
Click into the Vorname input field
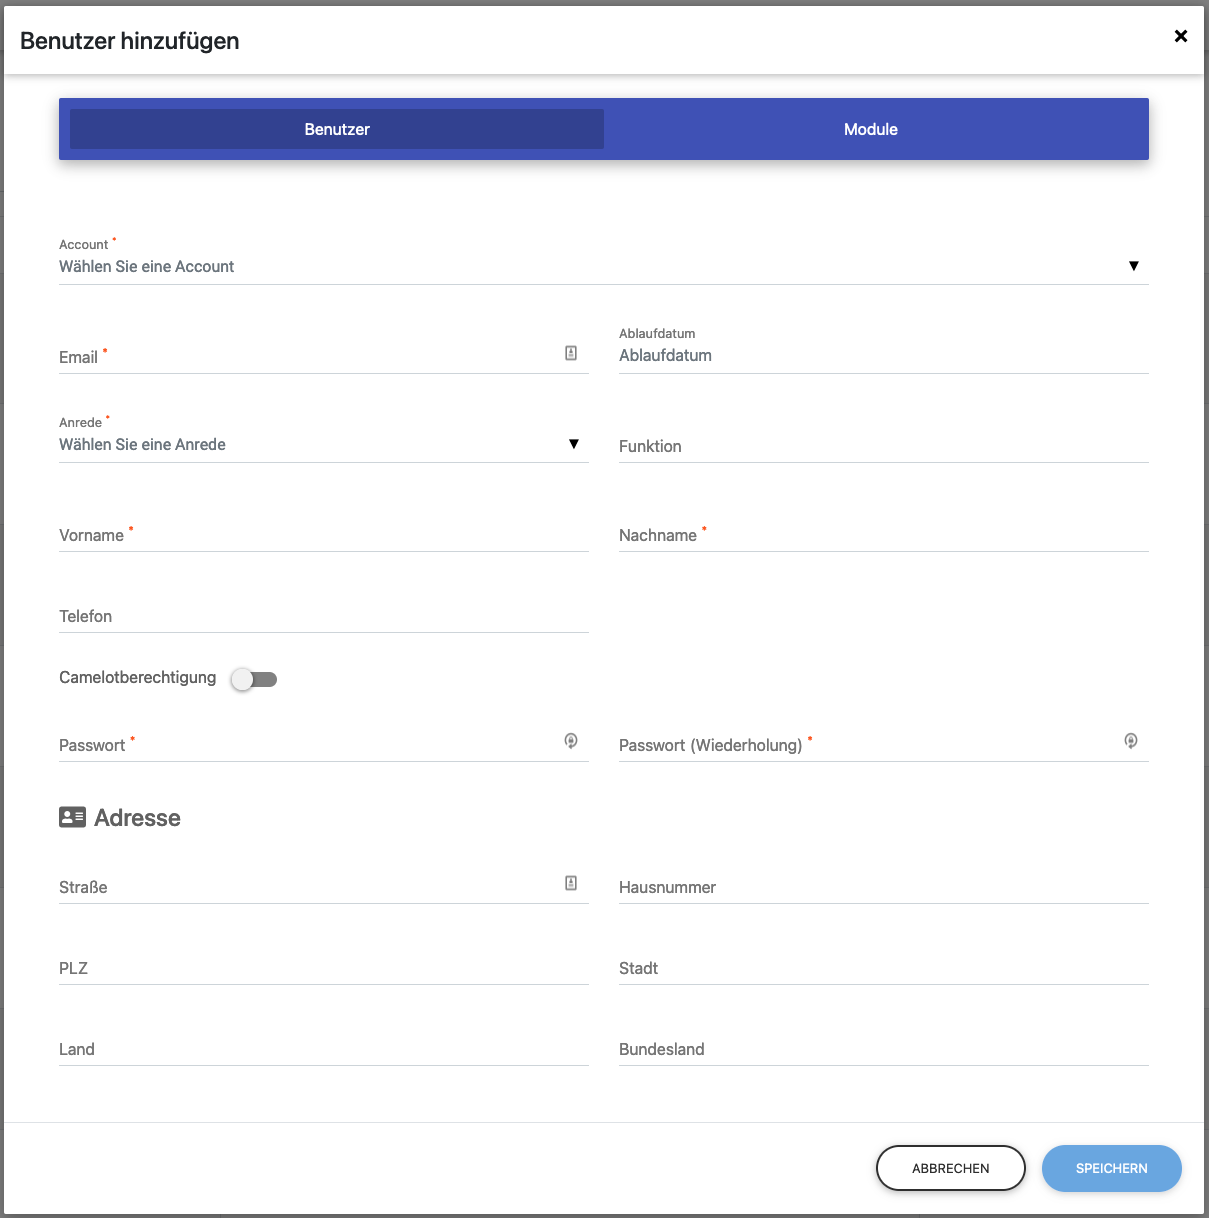[x=323, y=536]
